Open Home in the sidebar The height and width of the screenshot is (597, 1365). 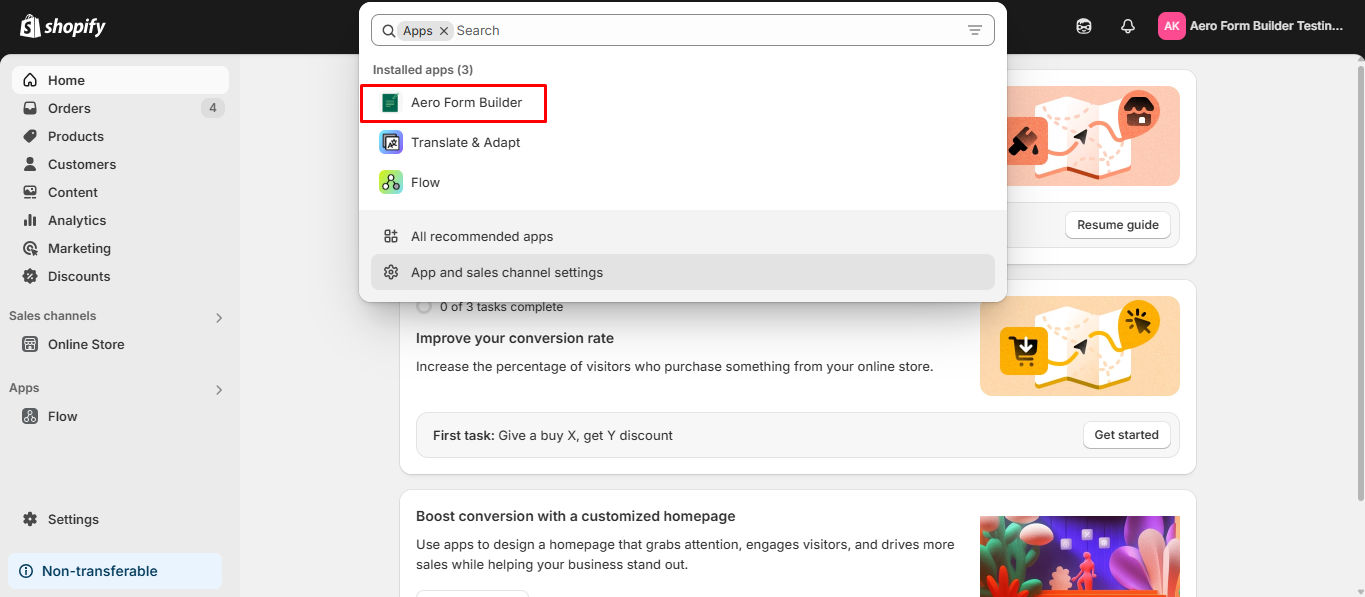click(120, 80)
